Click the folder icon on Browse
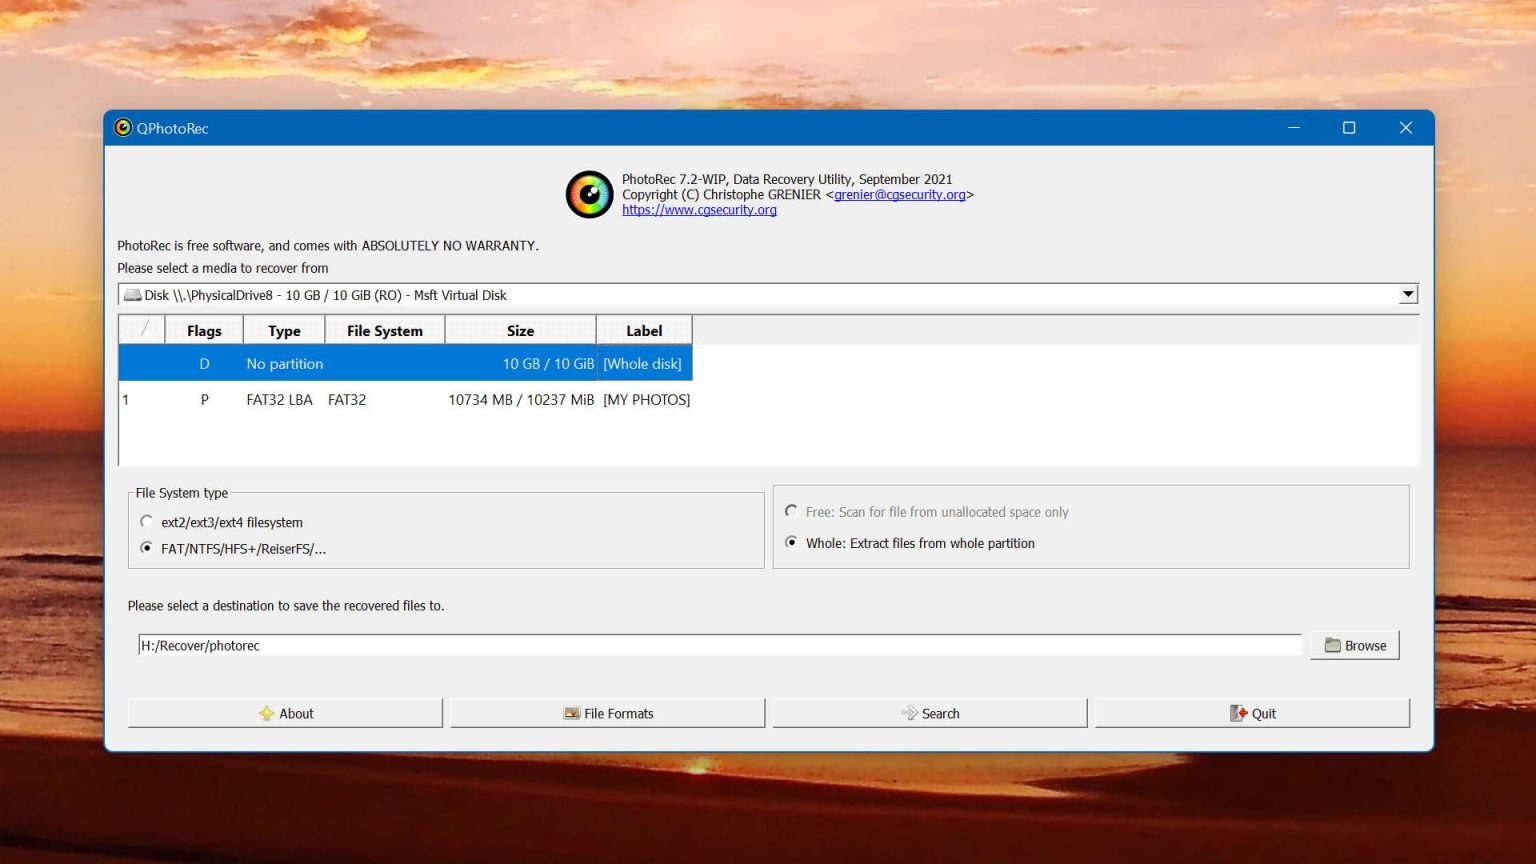This screenshot has height=864, width=1536. (1332, 645)
